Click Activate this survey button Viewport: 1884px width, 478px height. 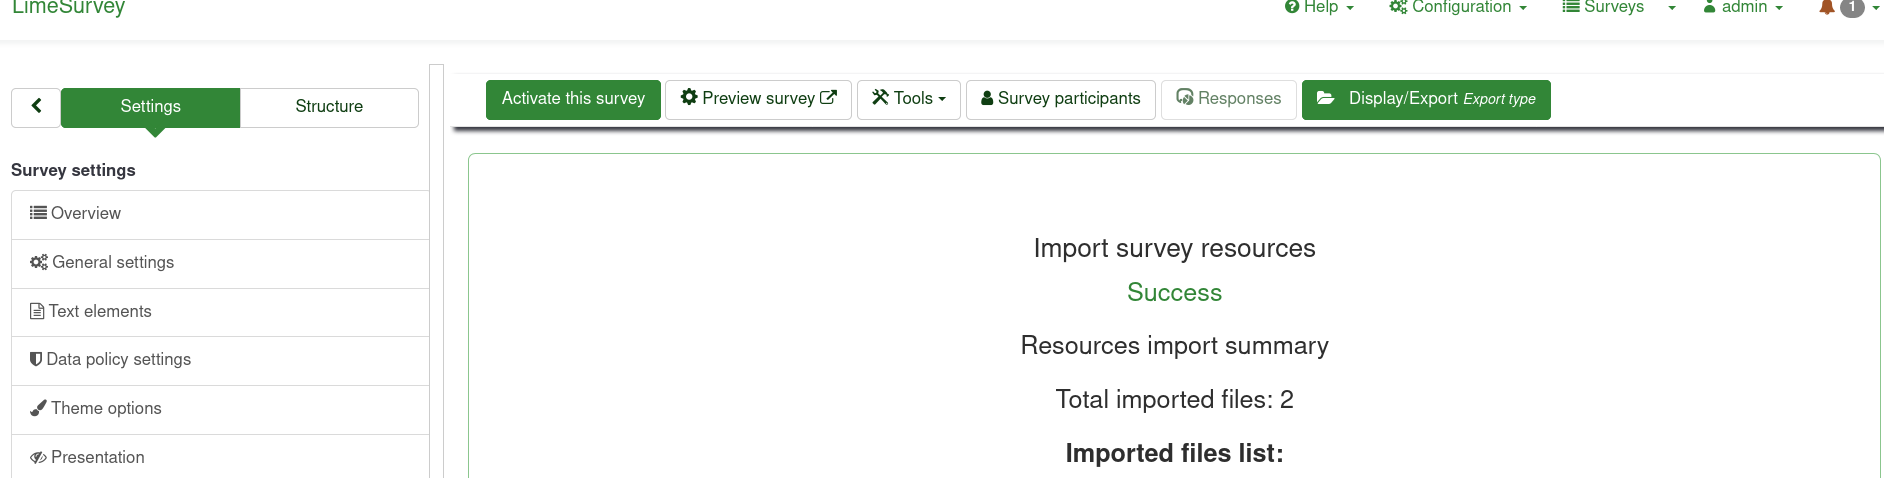(x=573, y=99)
